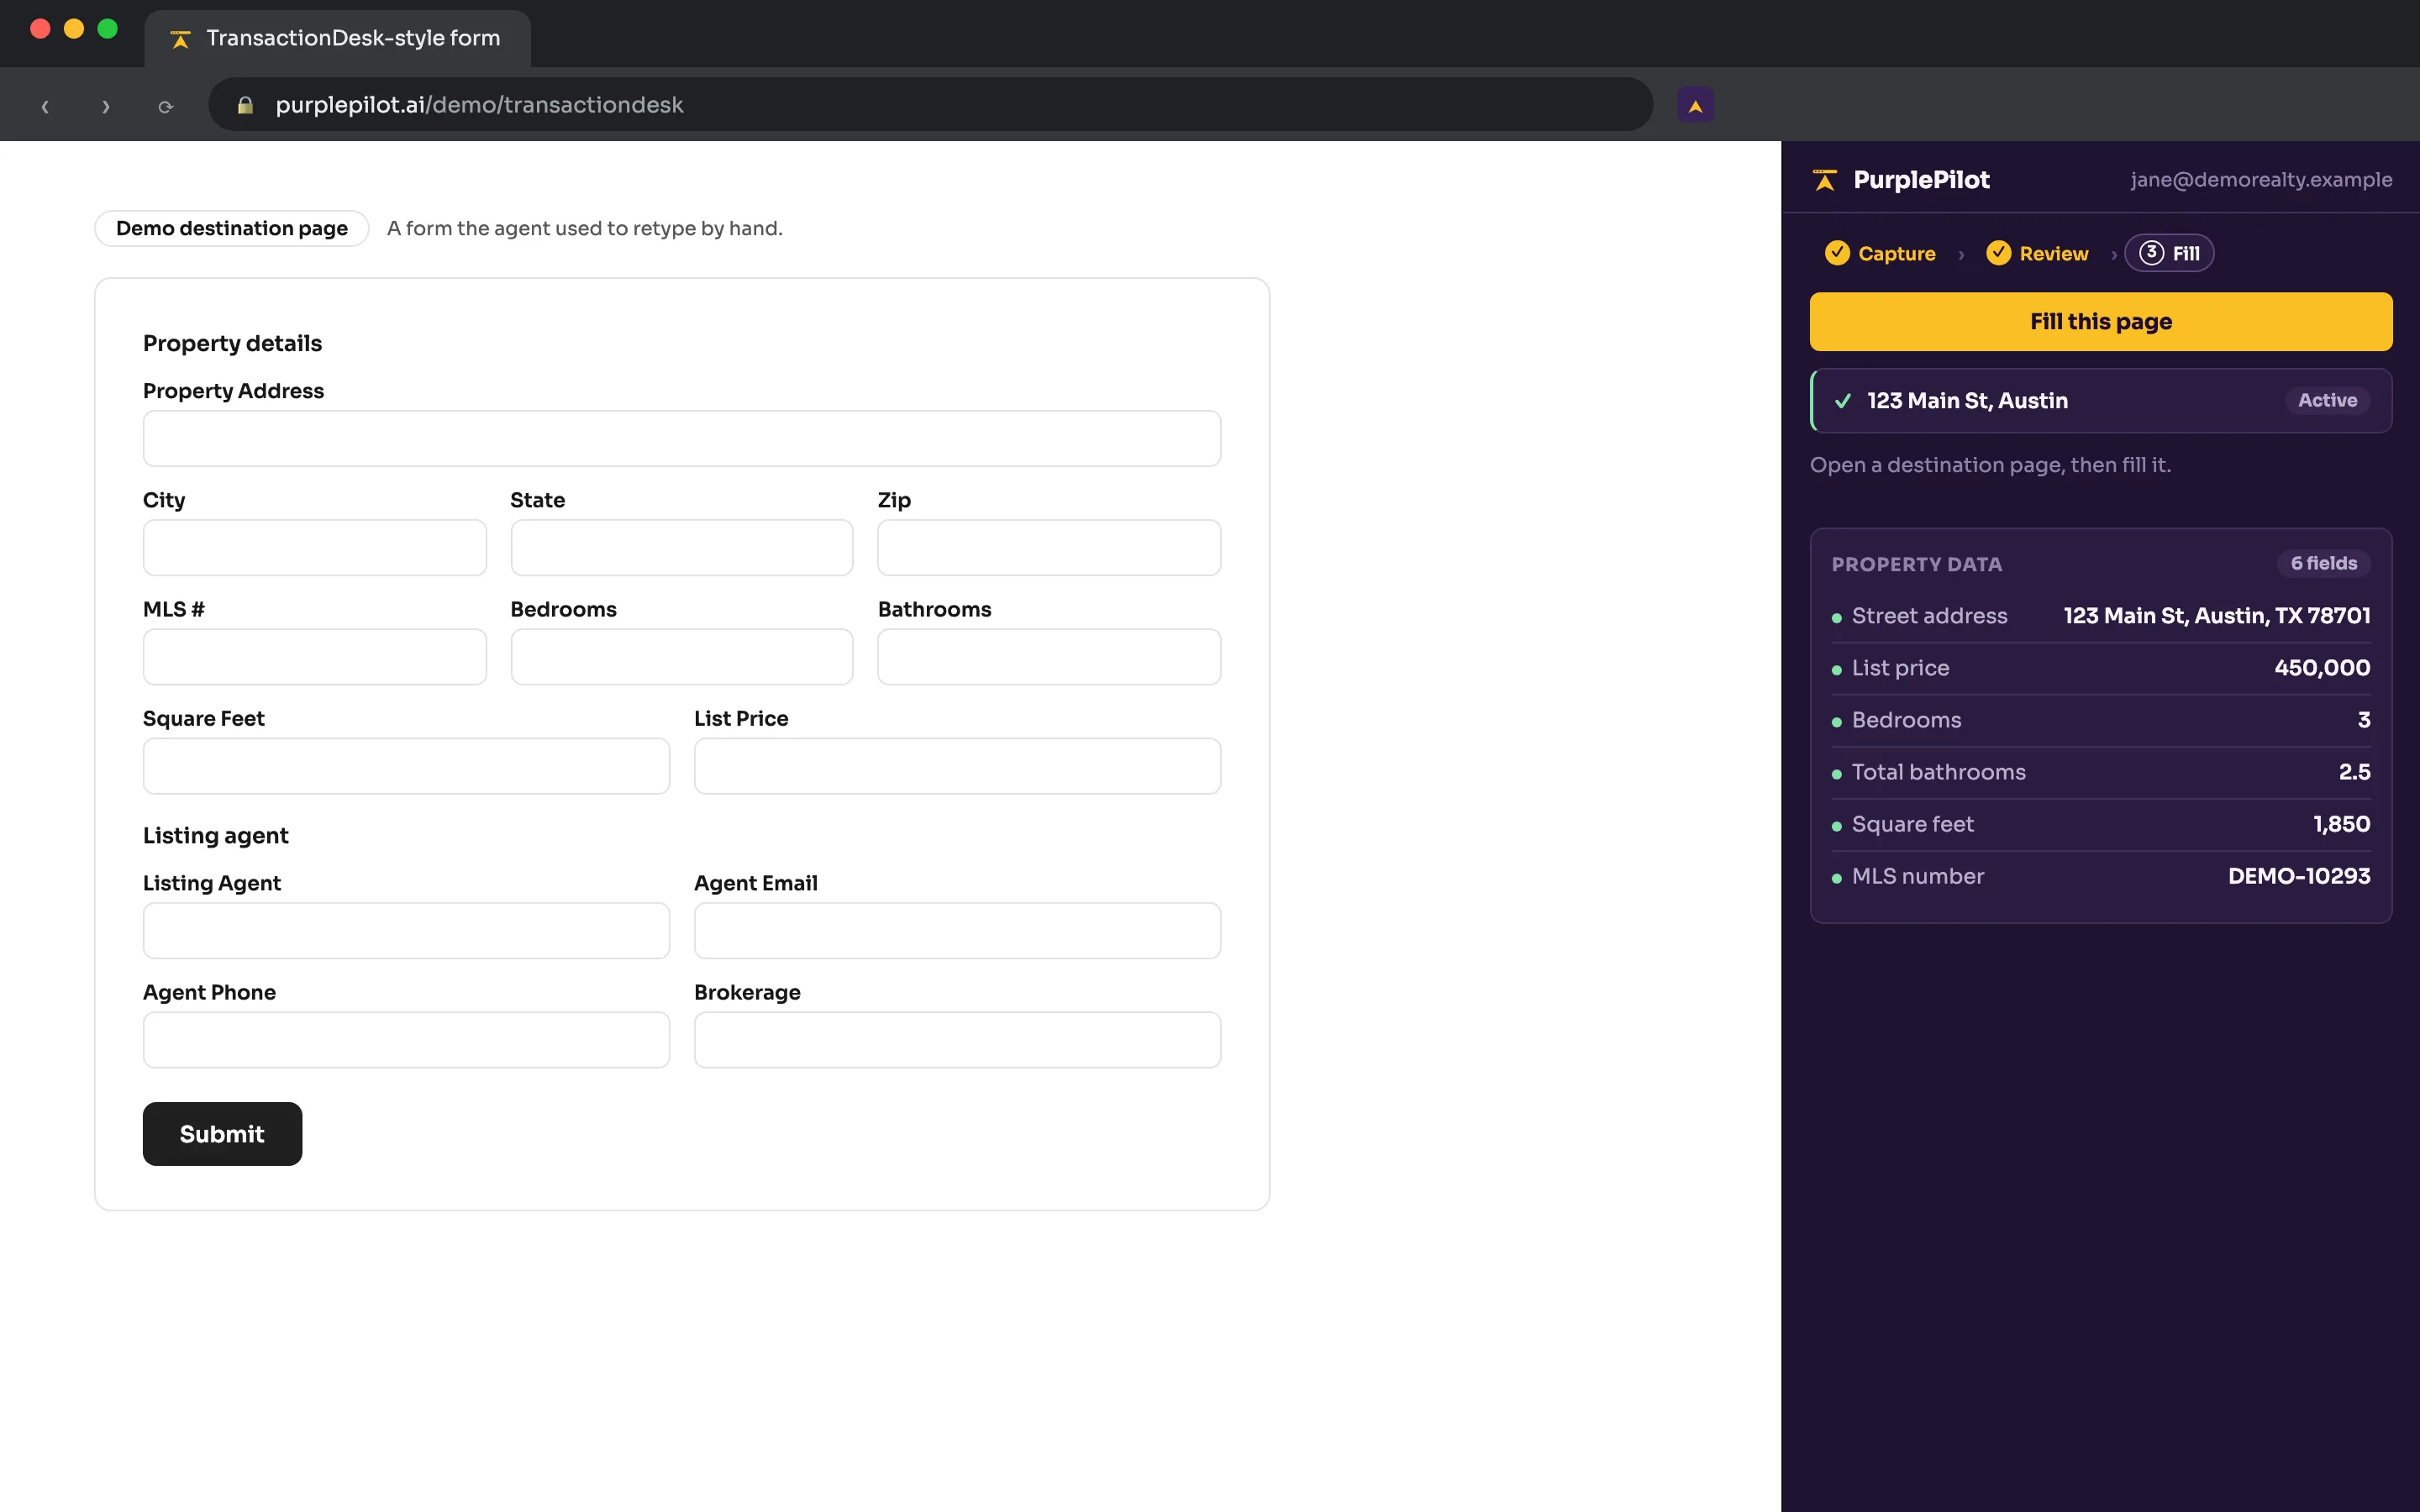Click the List price value 450,000
Screen dimensions: 2420x1512
pyautogui.click(x=2322, y=668)
